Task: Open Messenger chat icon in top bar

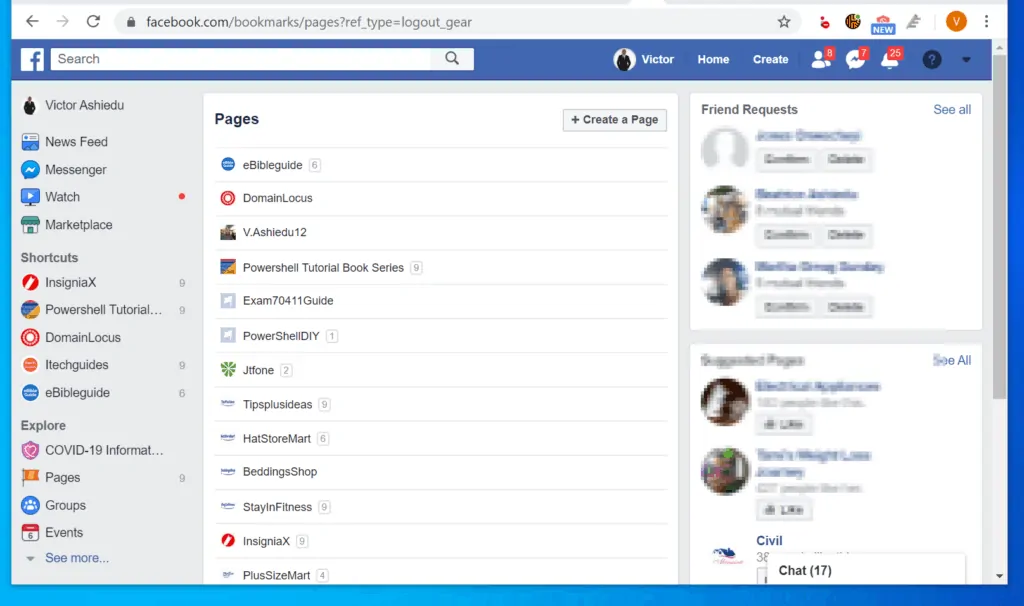Action: click(856, 59)
